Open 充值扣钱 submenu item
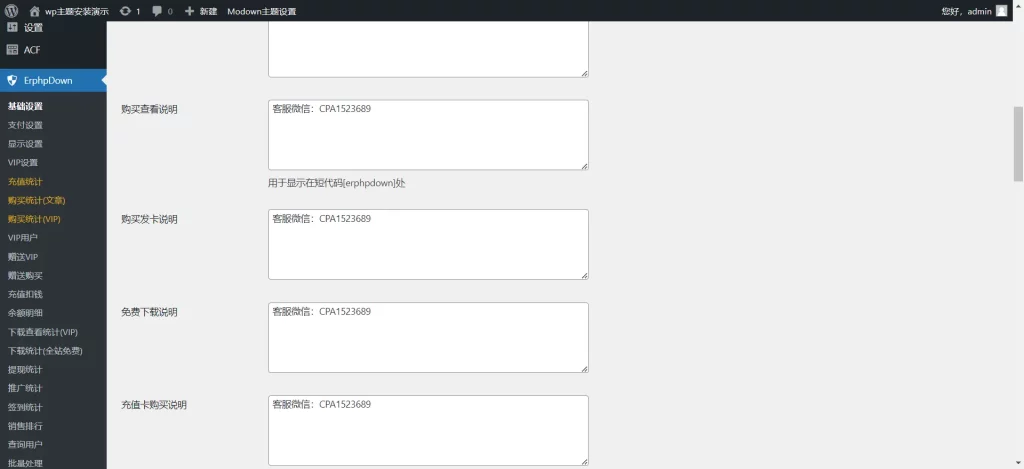This screenshot has width=1024, height=469. pos(25,294)
